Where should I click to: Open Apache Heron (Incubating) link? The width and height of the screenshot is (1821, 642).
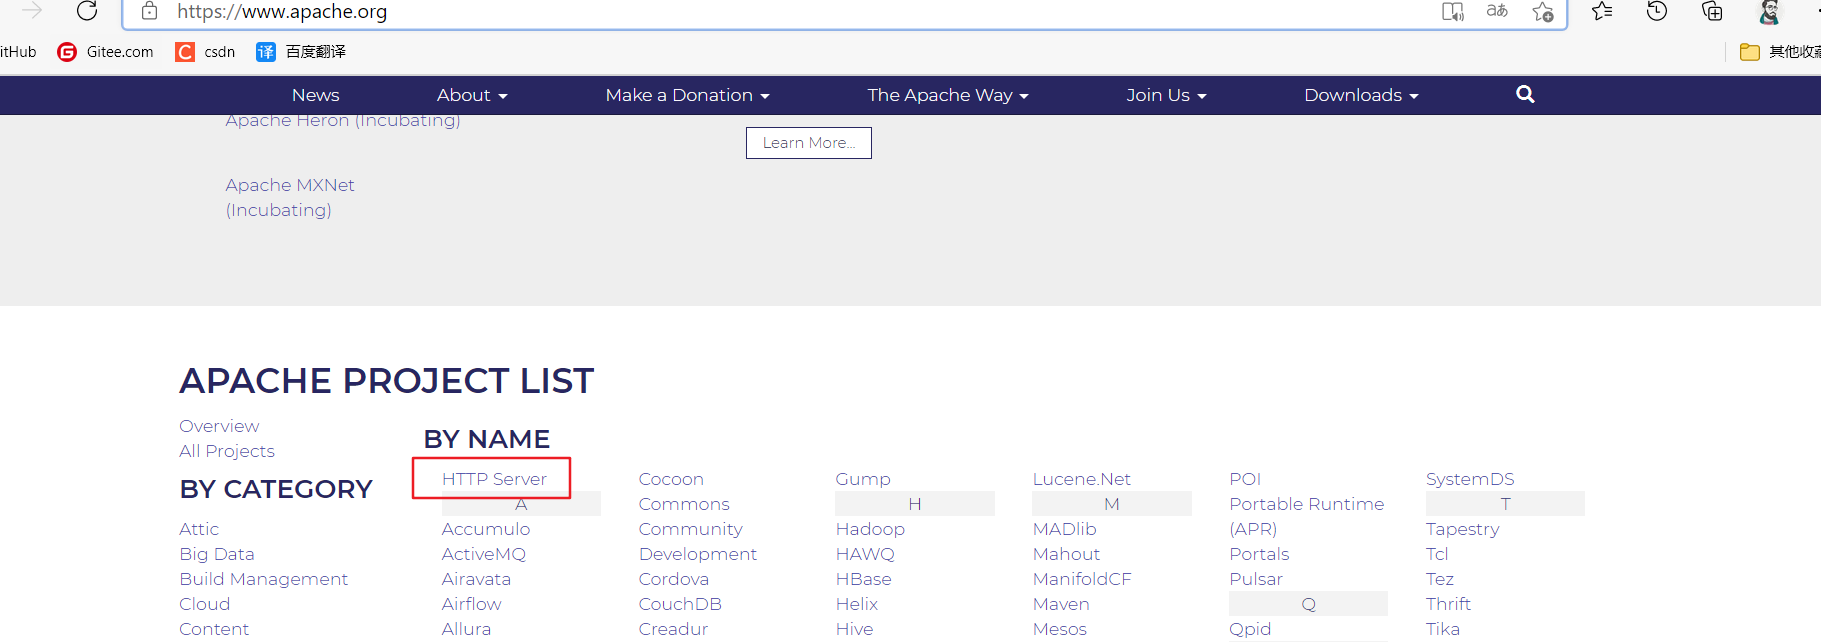point(343,121)
